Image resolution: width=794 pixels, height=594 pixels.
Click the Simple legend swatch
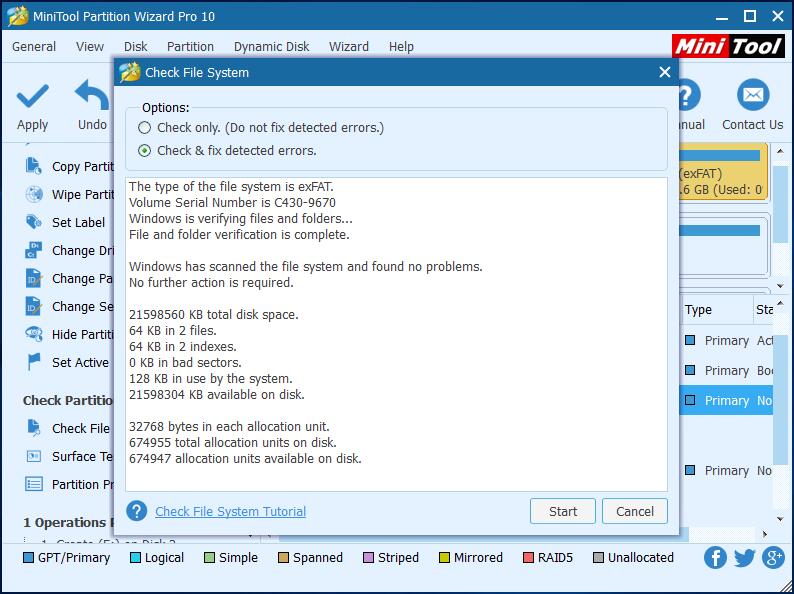(209, 558)
